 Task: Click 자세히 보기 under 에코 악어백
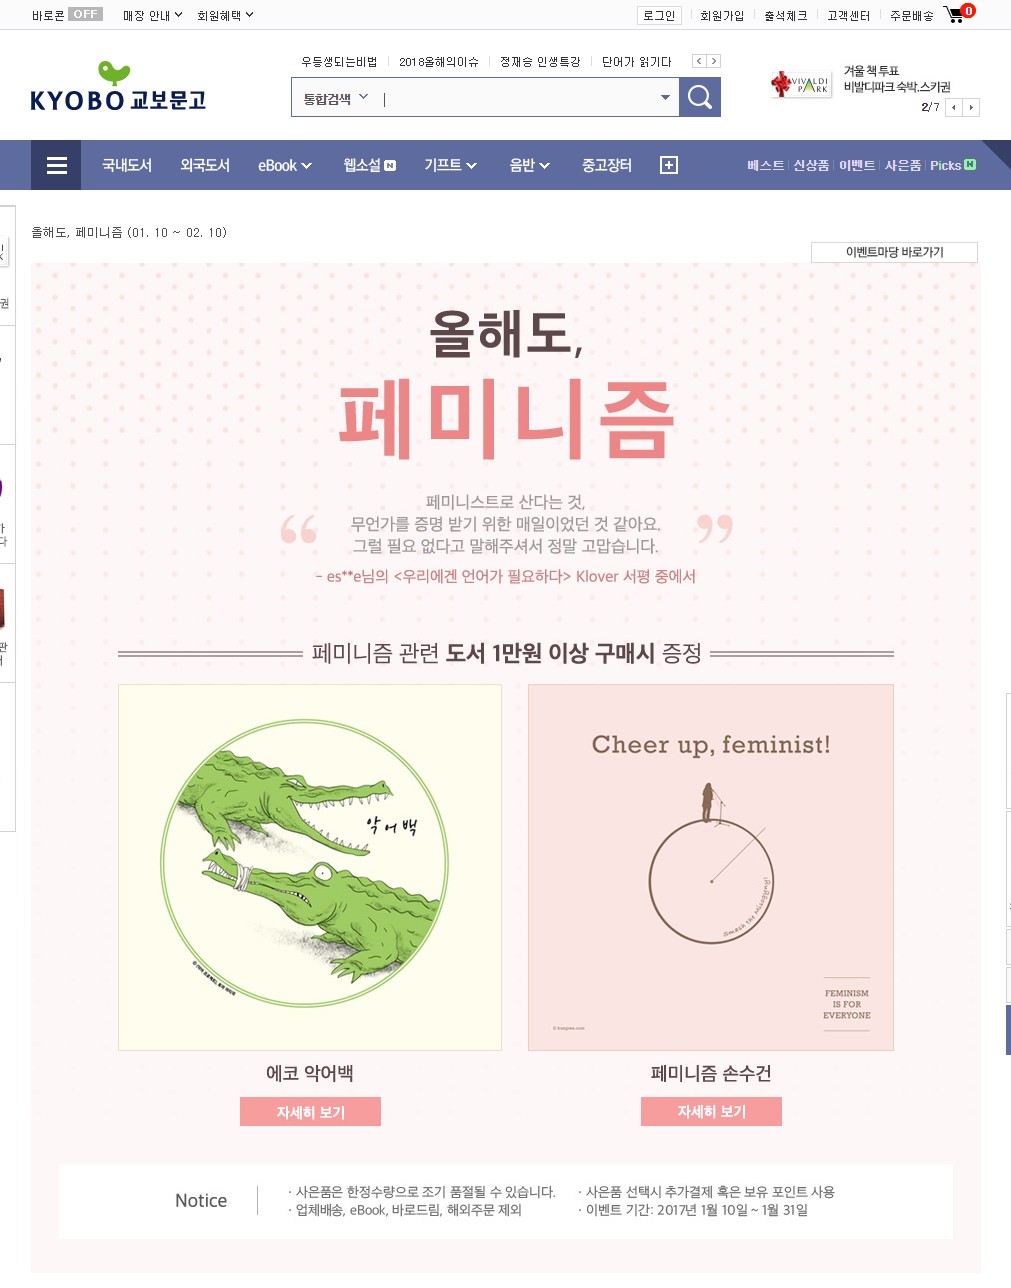(x=310, y=1112)
